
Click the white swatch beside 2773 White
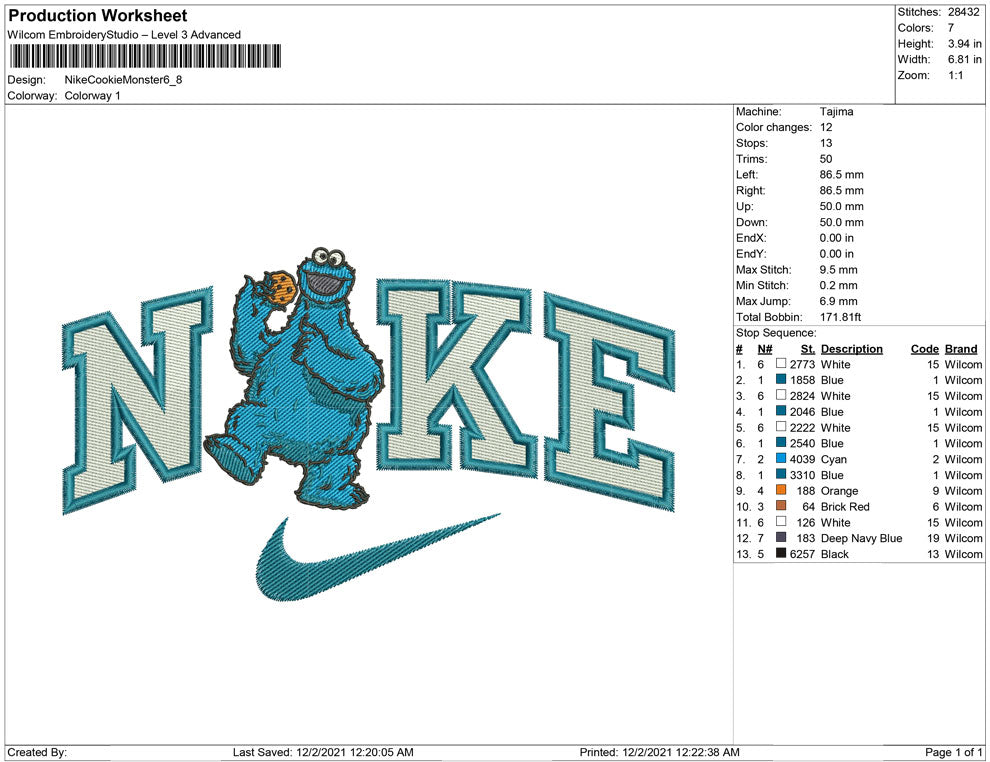(x=781, y=364)
